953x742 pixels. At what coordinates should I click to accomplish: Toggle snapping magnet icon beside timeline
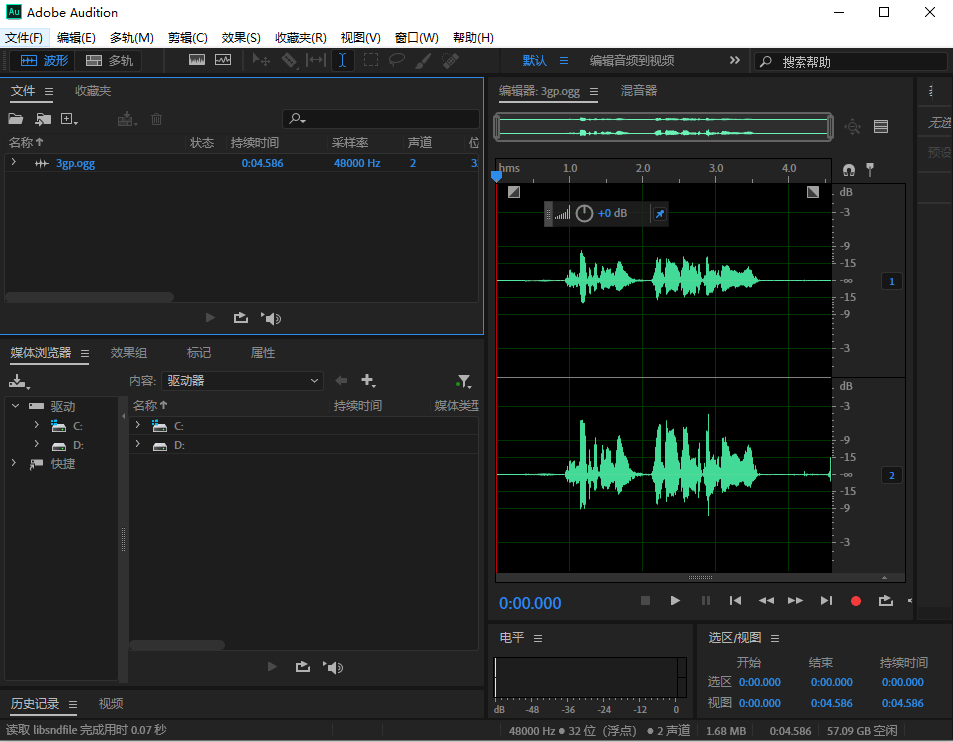coord(849,170)
